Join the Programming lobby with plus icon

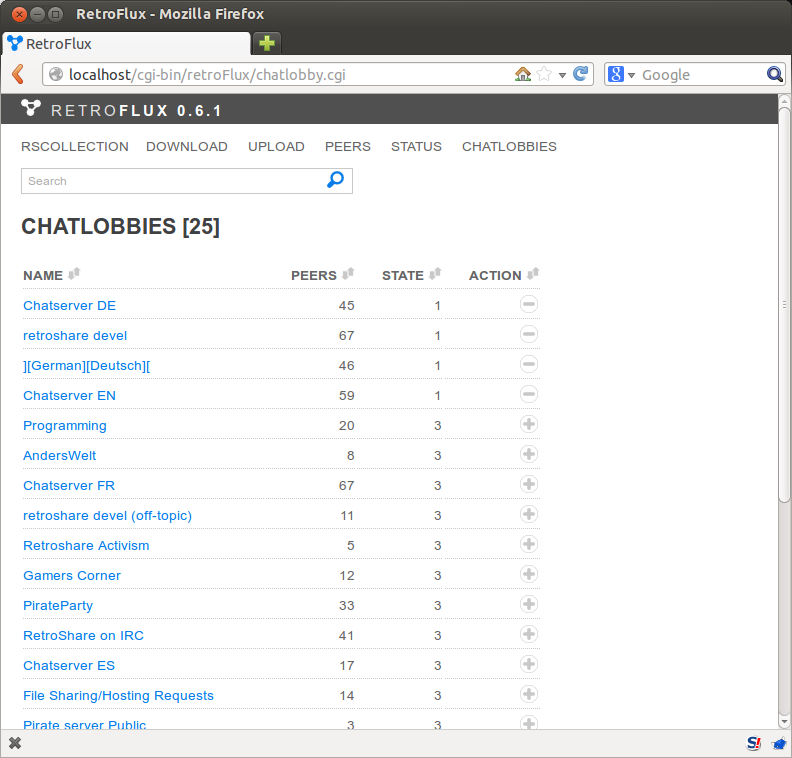529,424
